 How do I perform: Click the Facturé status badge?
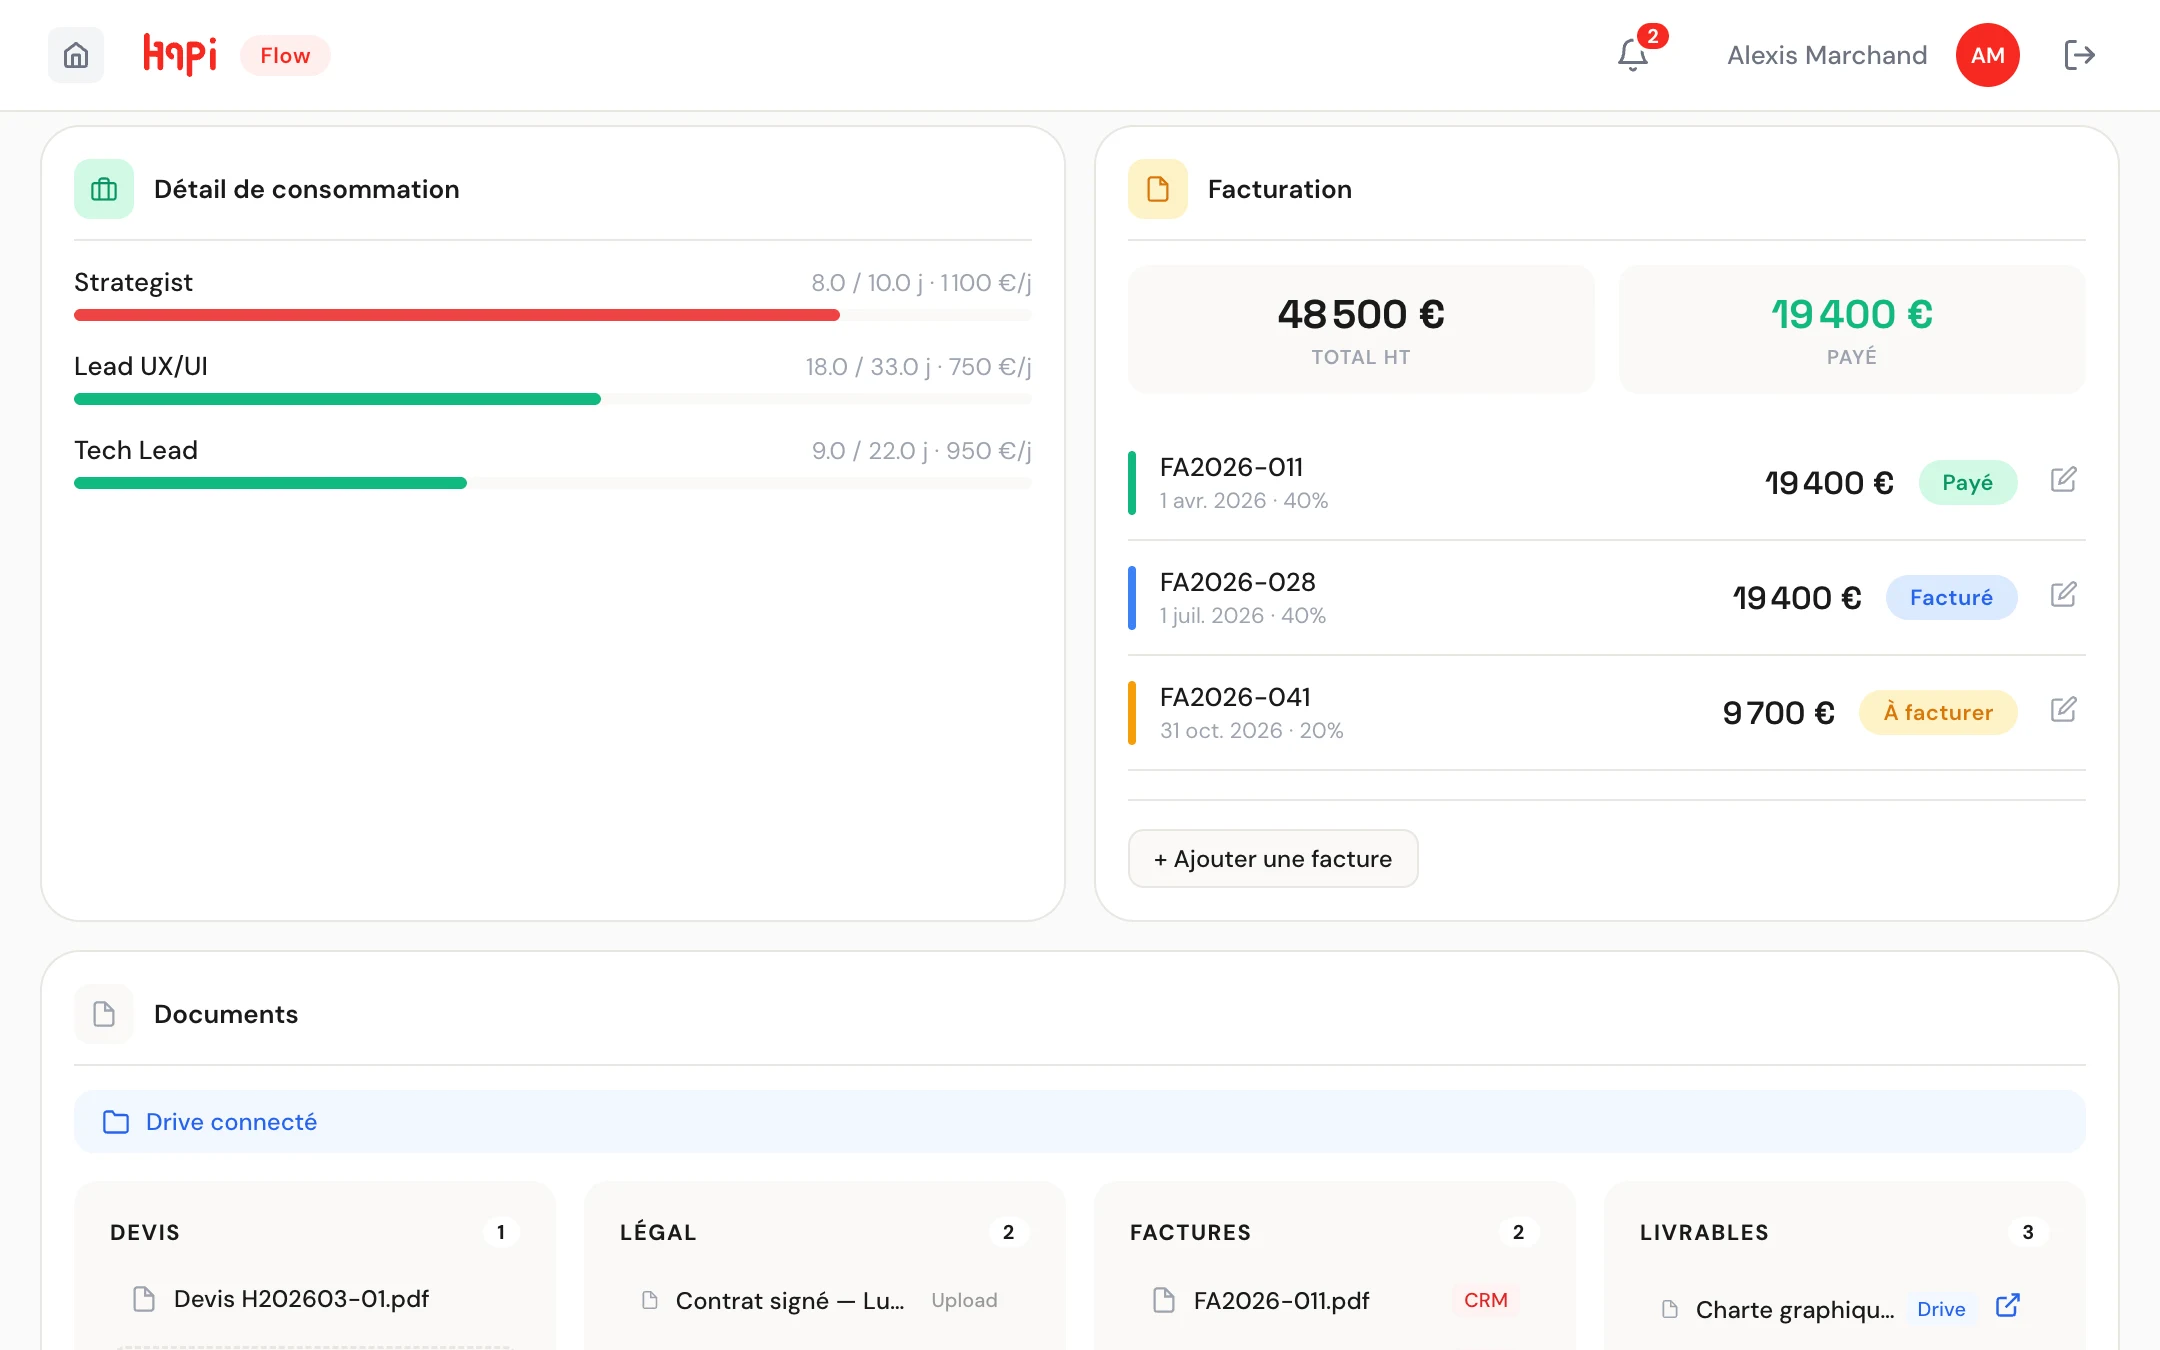tap(1951, 597)
